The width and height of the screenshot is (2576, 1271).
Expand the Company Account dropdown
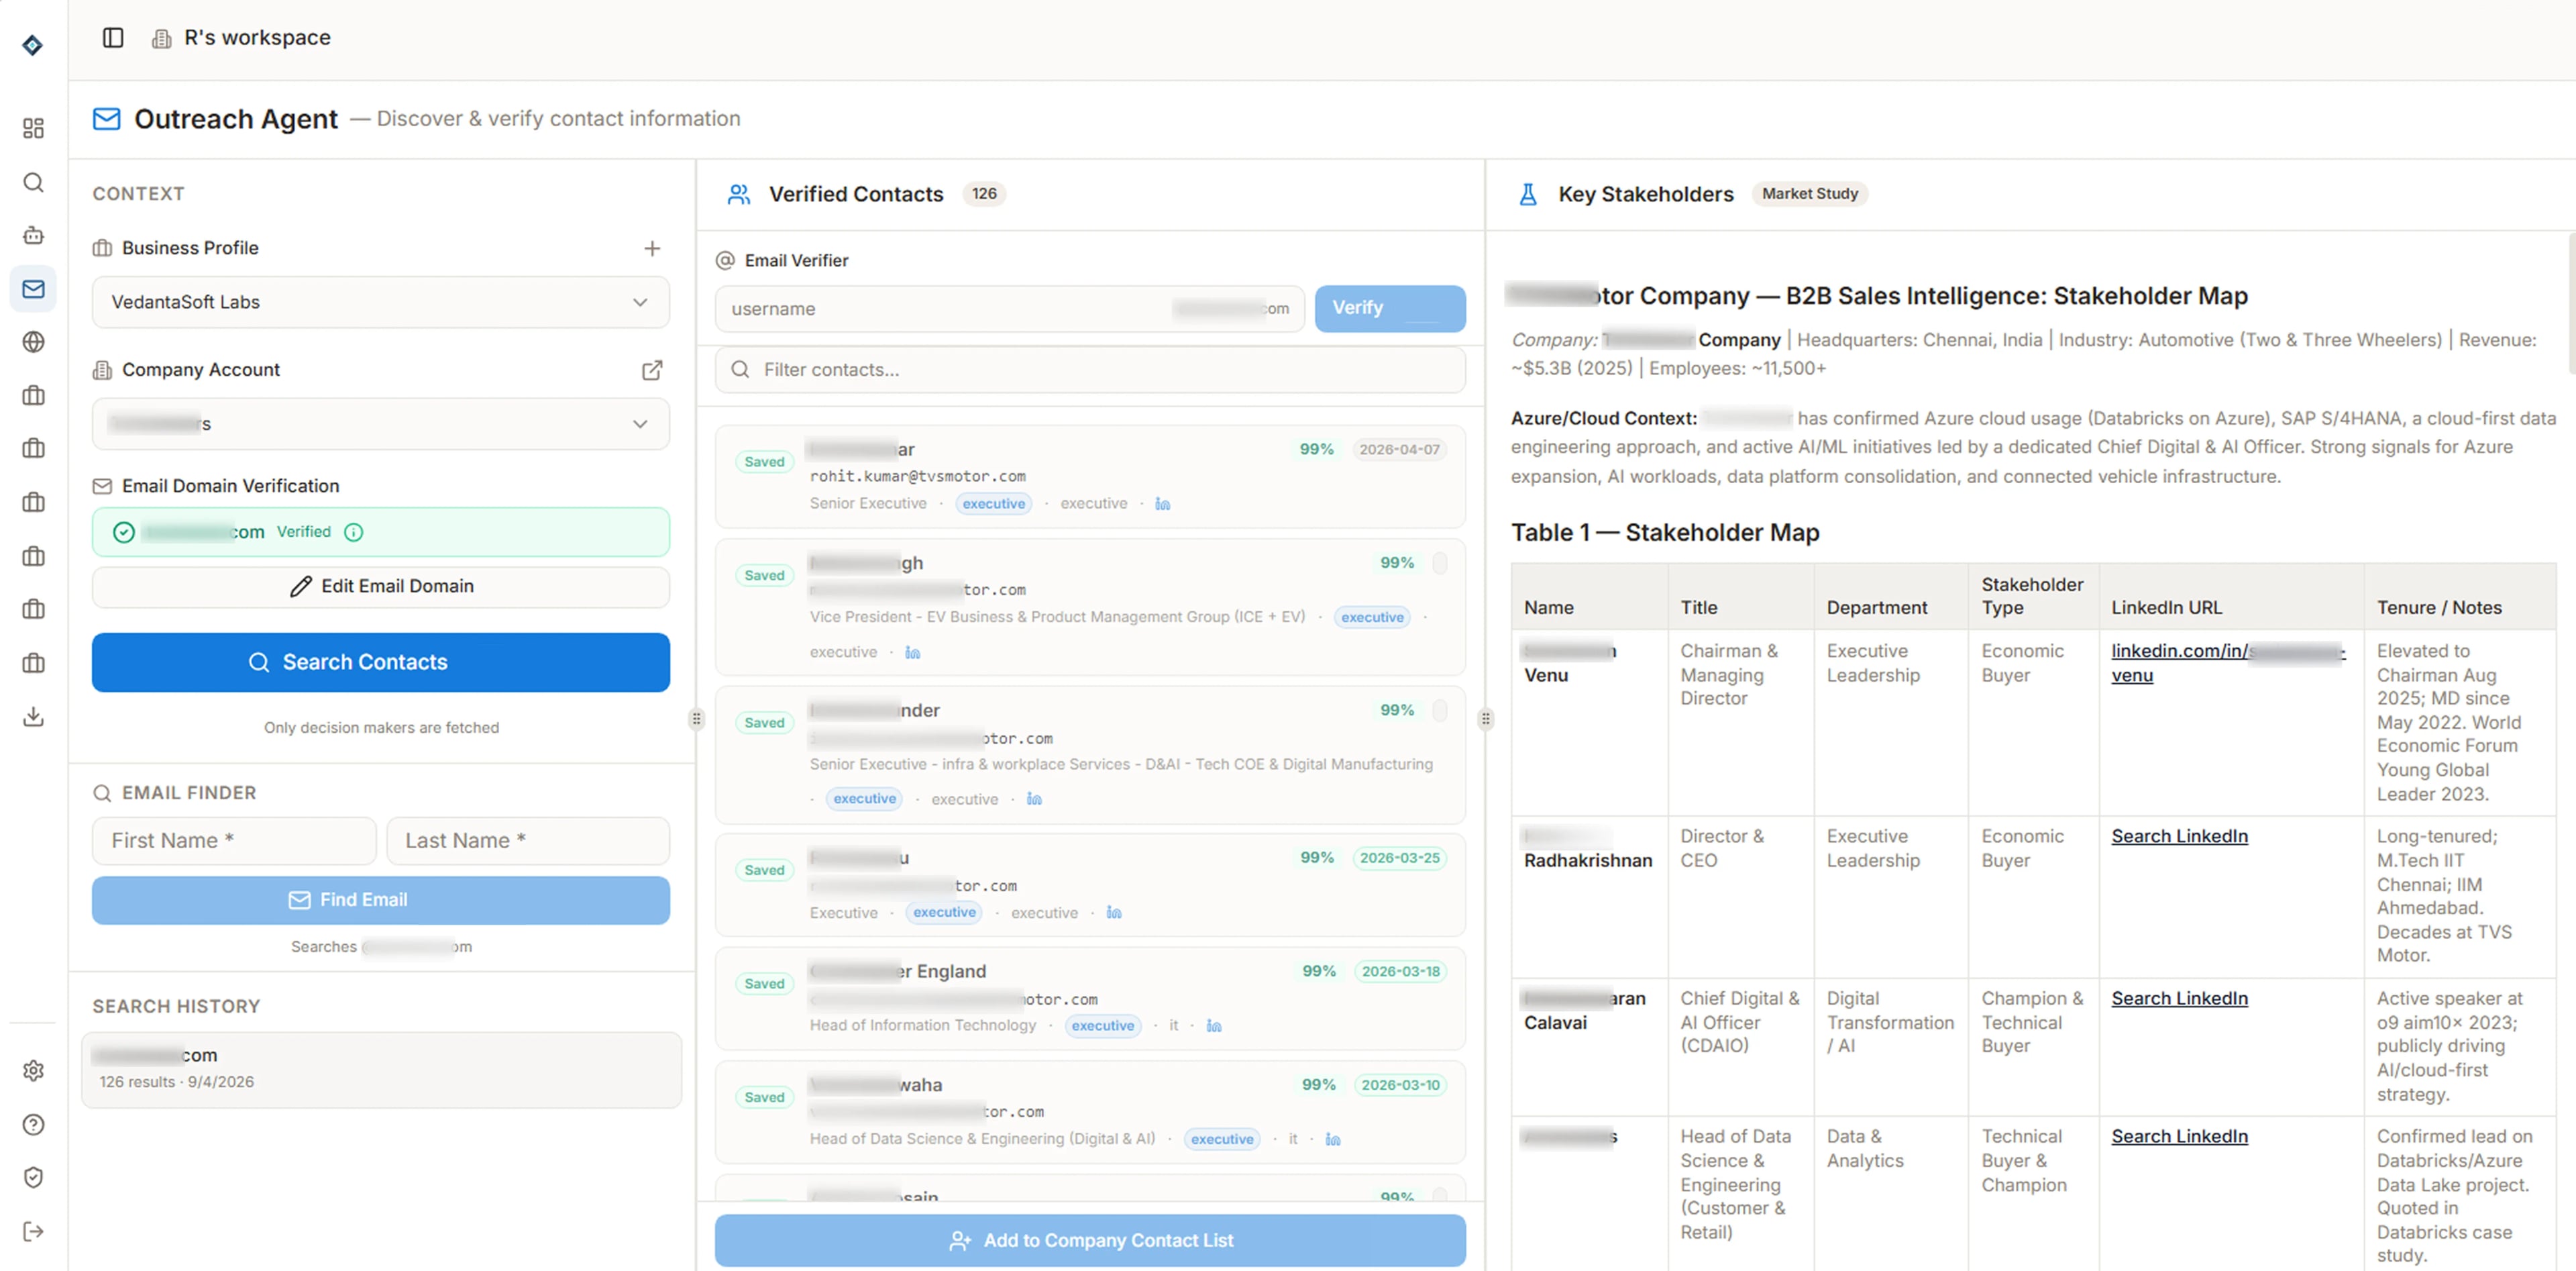tap(380, 424)
